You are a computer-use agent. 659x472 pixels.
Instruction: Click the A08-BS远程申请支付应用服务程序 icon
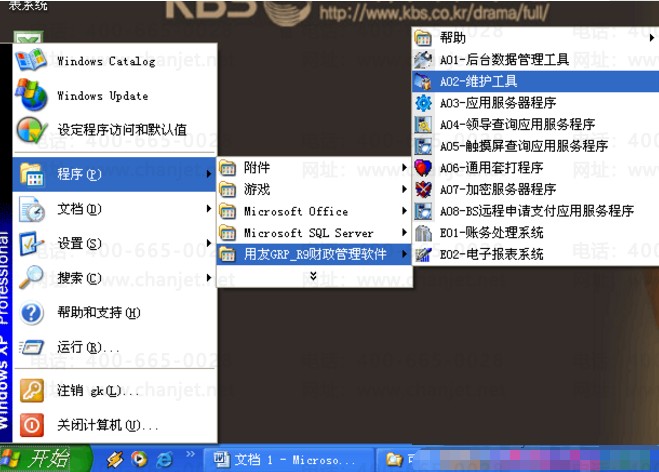pyautogui.click(x=423, y=211)
